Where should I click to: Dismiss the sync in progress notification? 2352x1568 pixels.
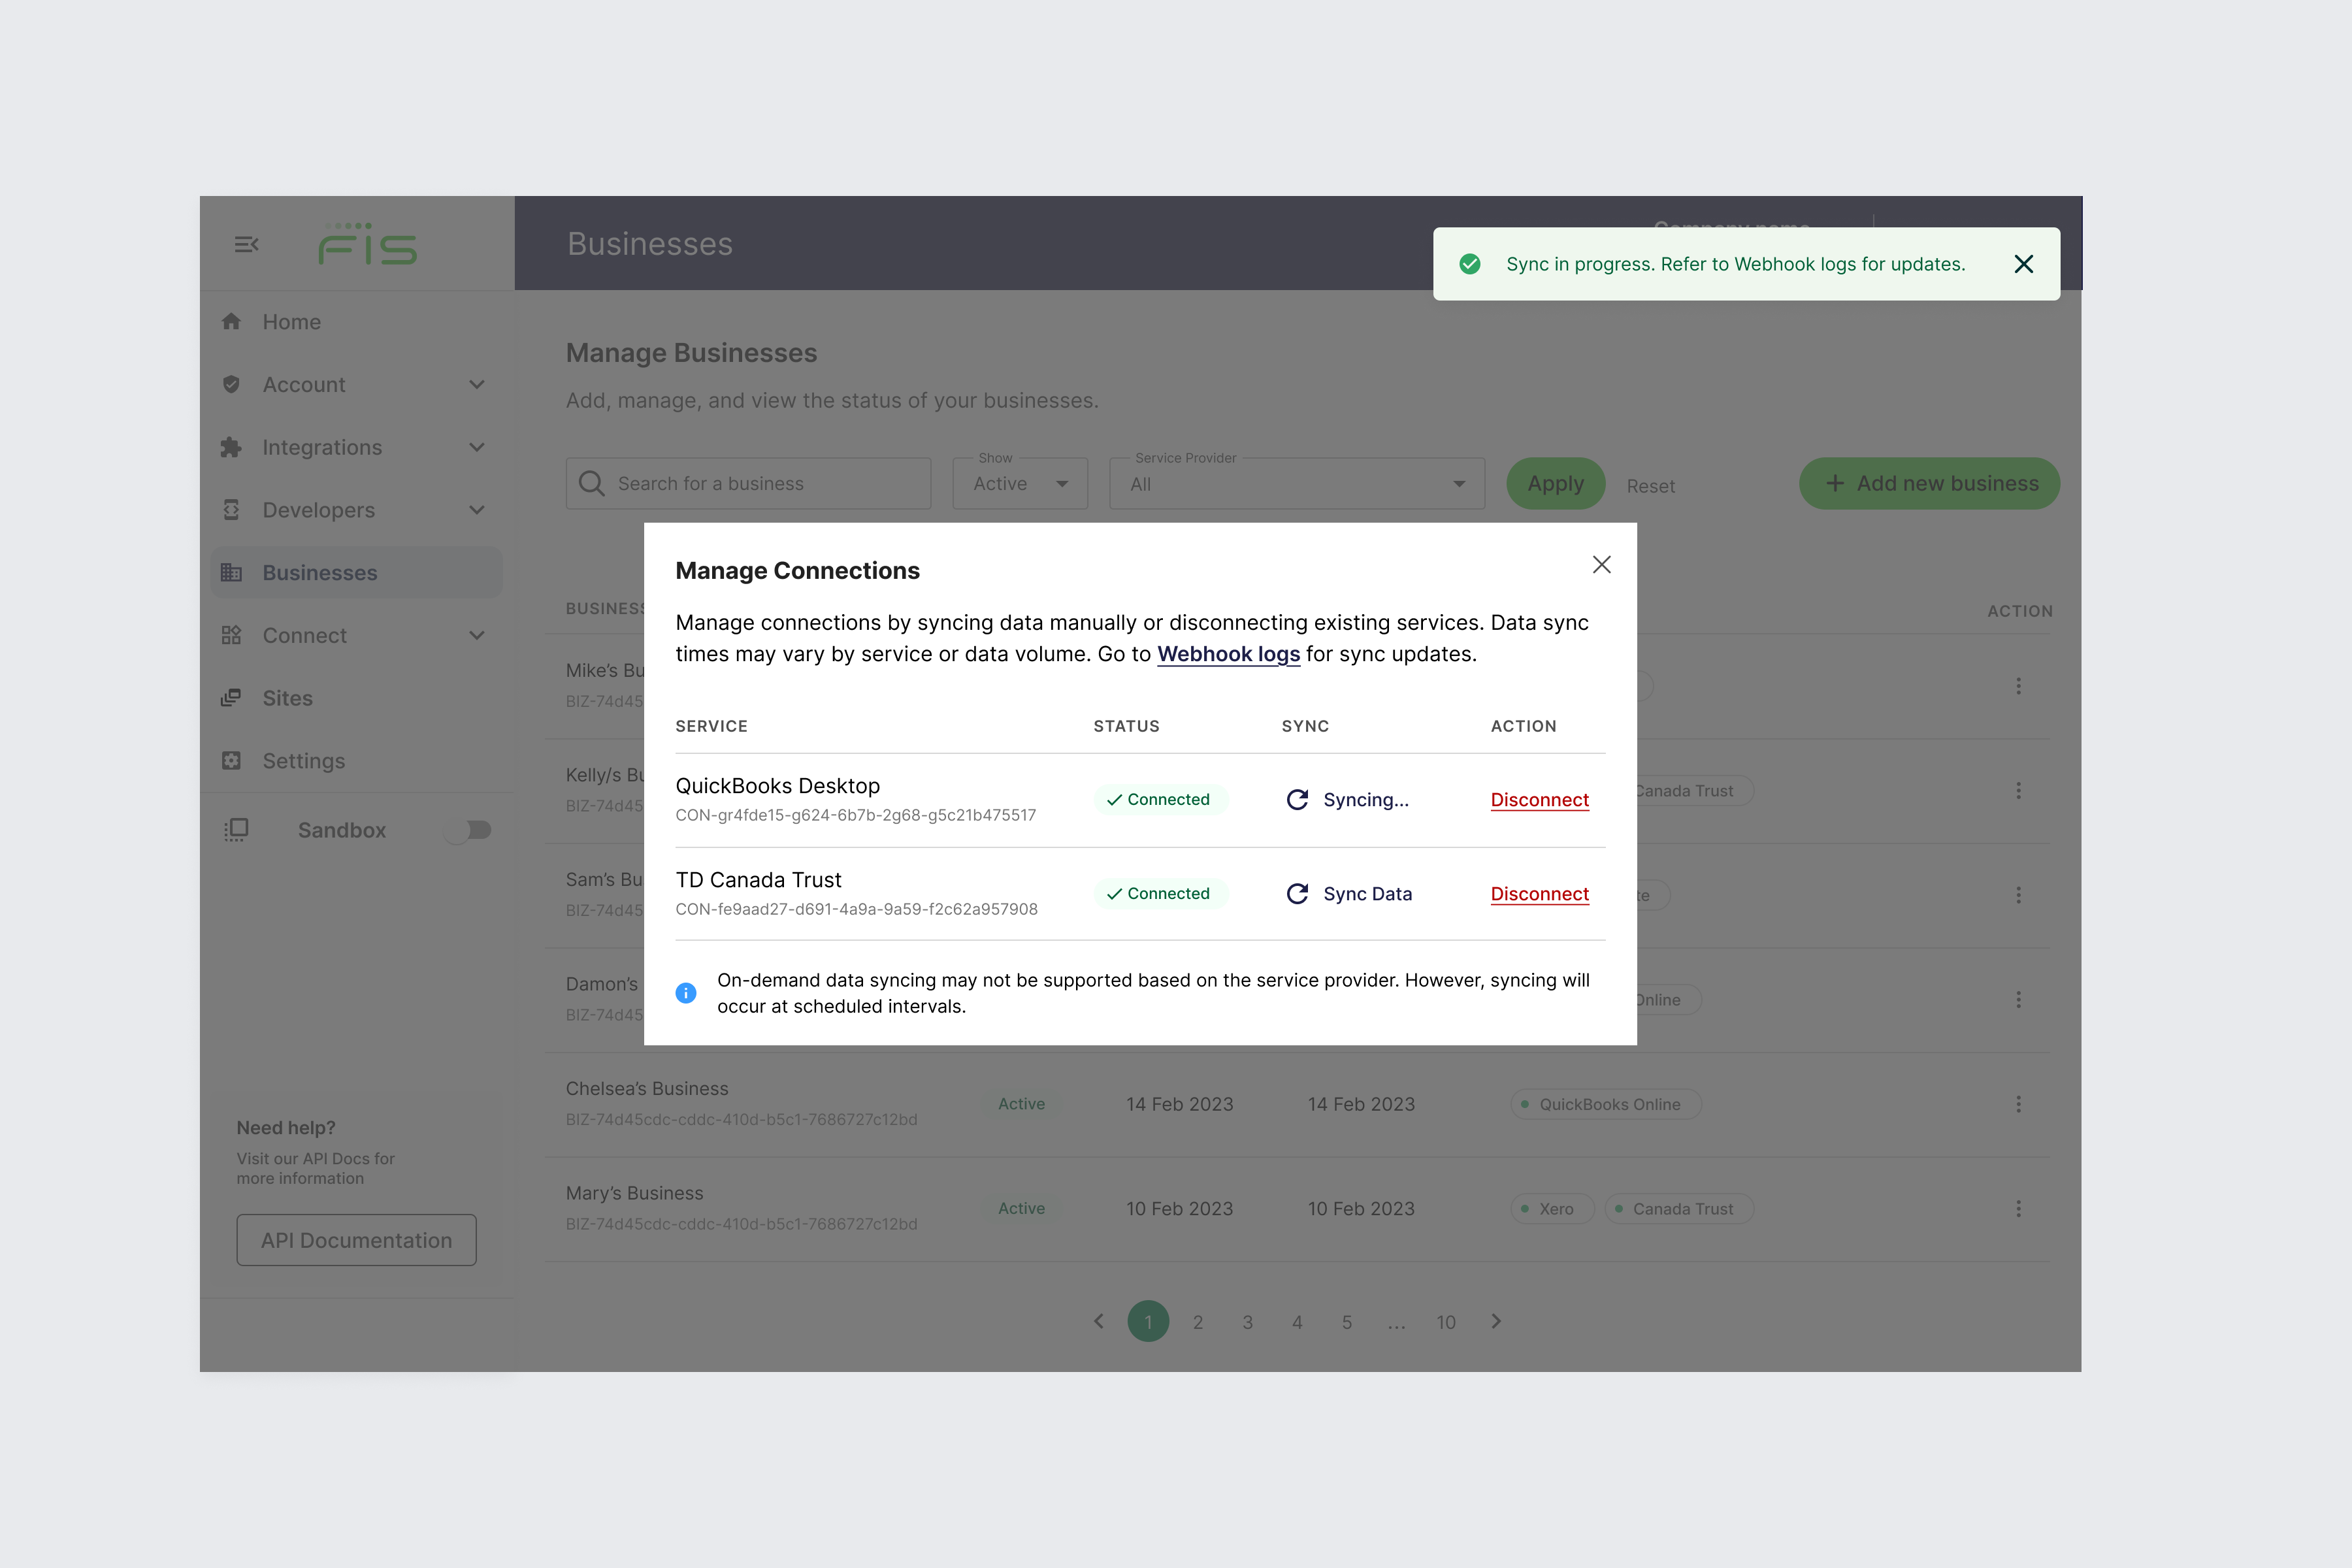click(2023, 264)
